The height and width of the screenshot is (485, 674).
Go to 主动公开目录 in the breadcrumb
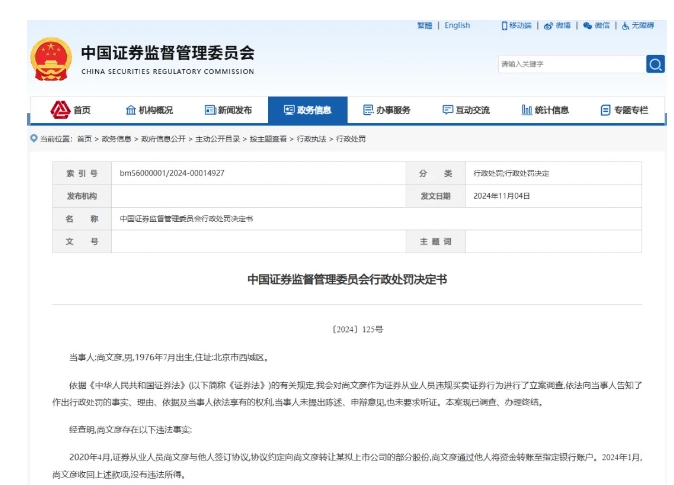tap(218, 139)
